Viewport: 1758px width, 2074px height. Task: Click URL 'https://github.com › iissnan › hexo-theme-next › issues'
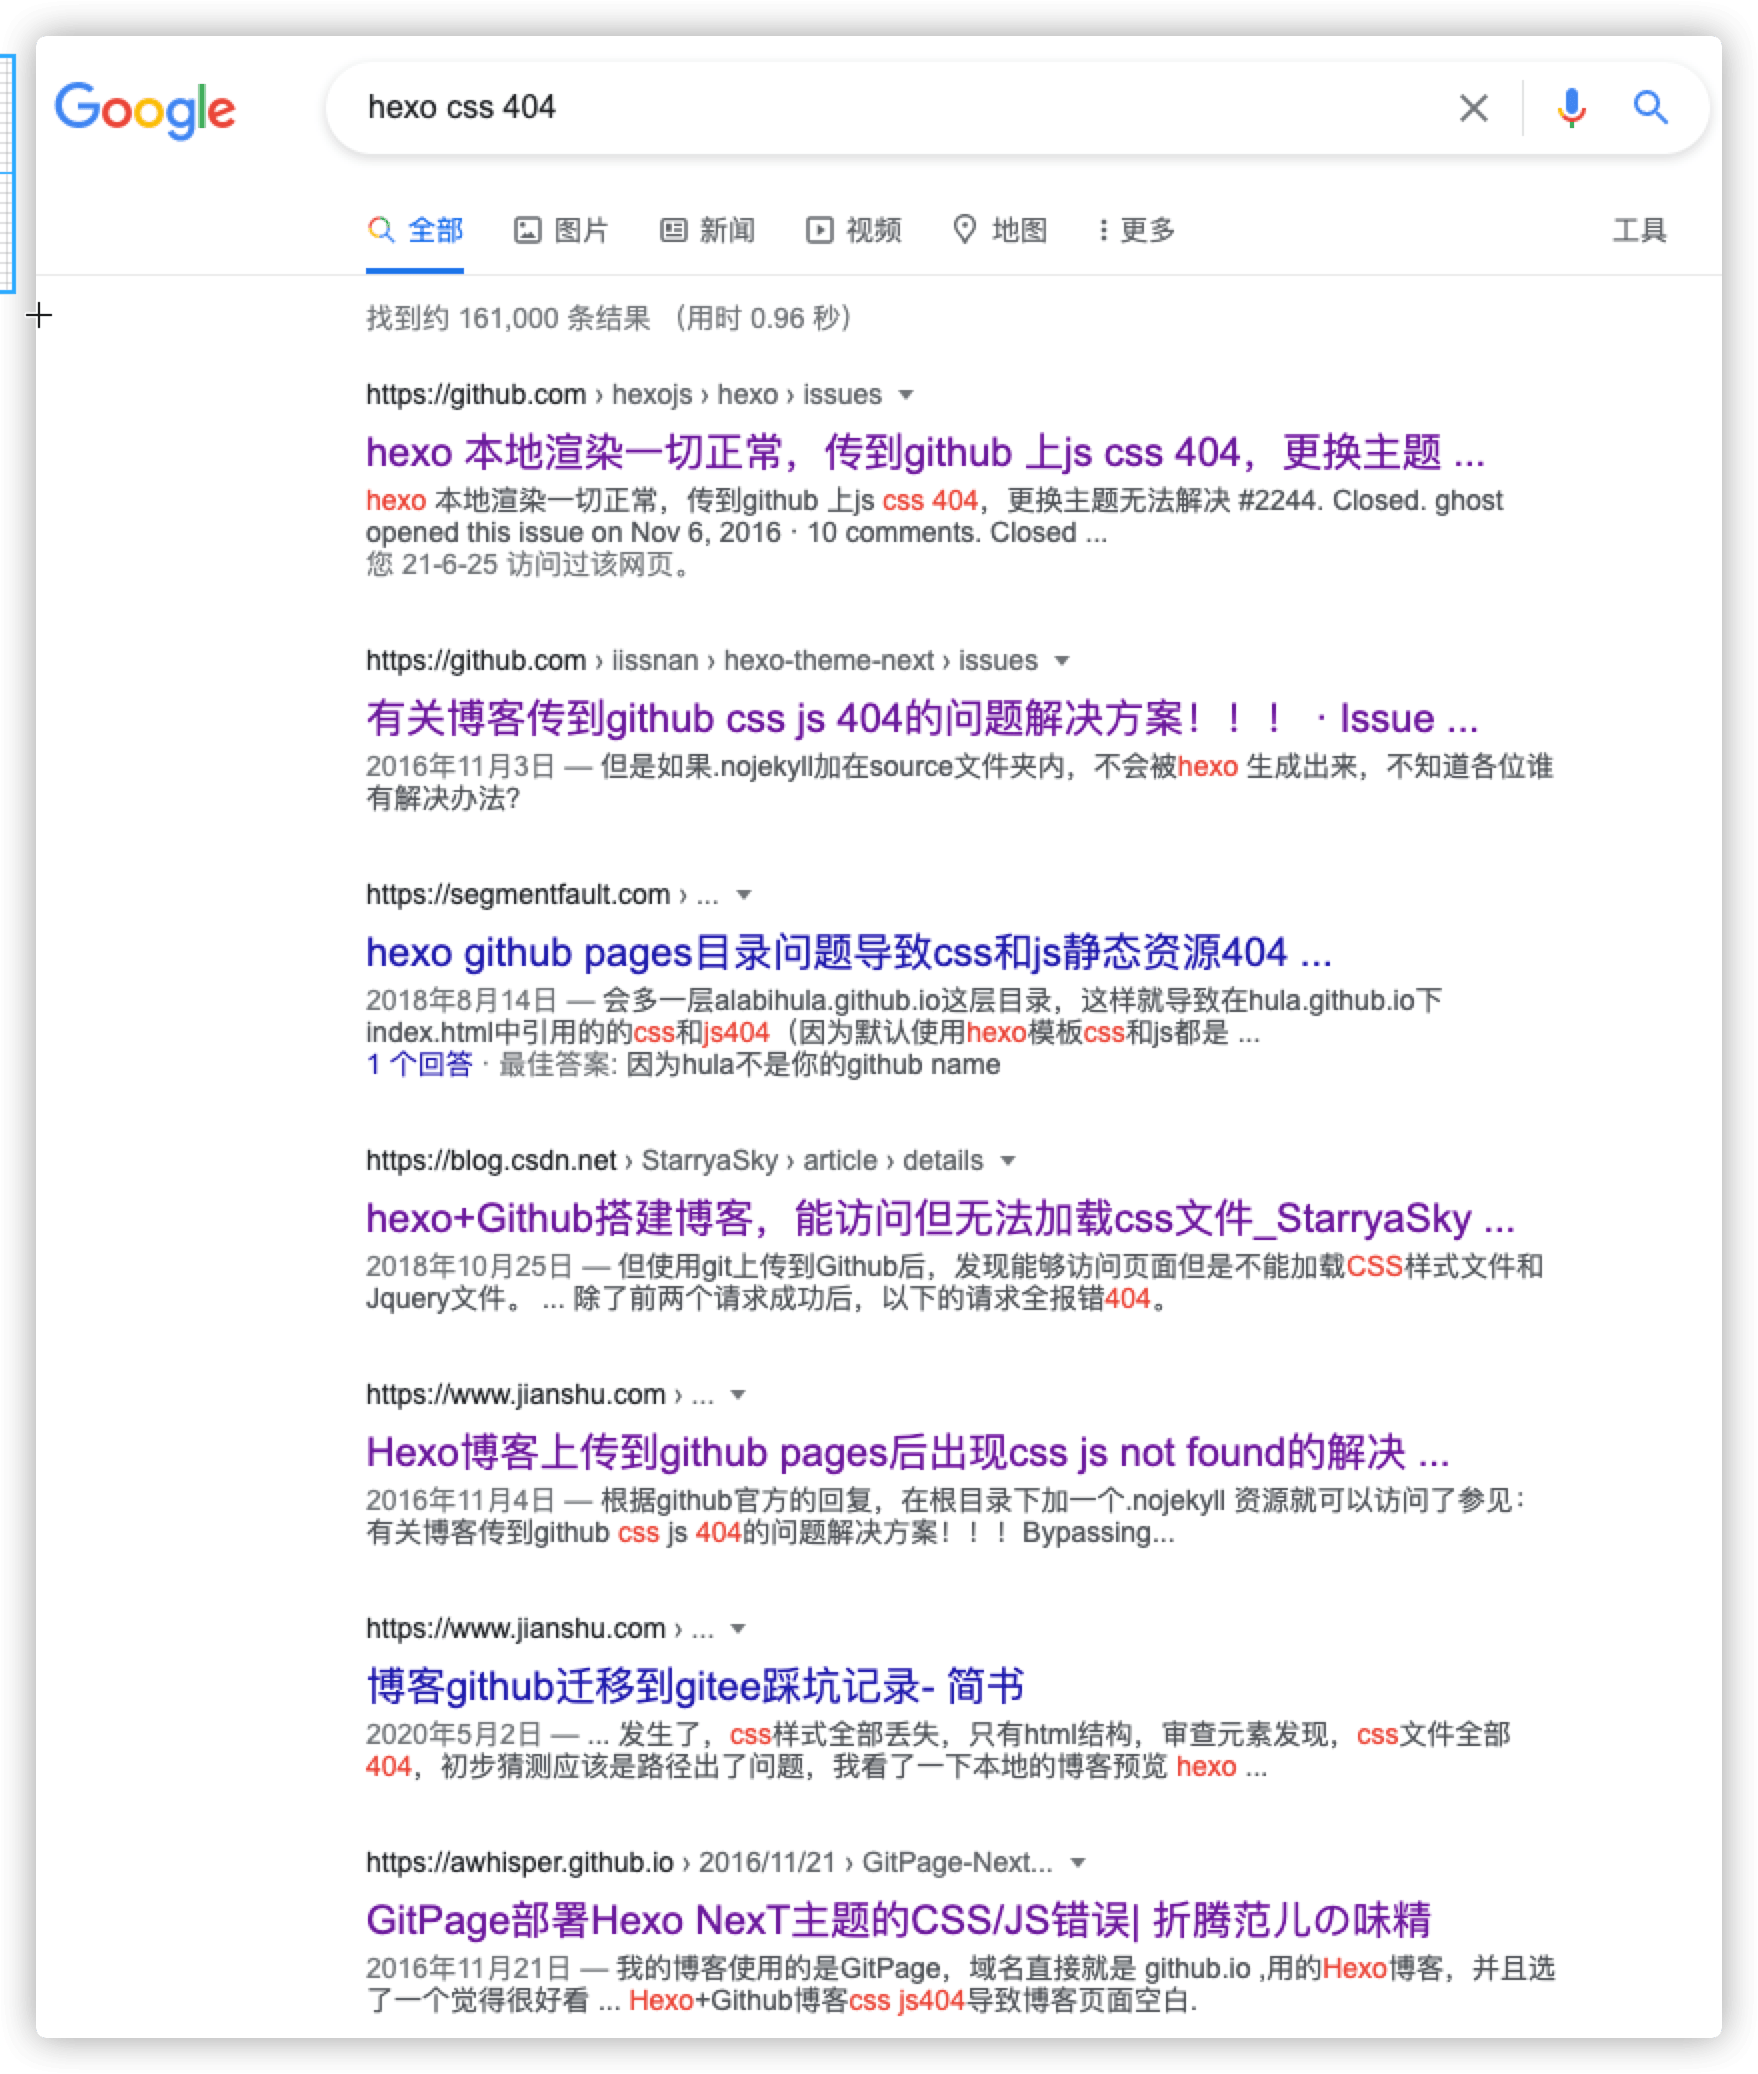(x=702, y=661)
